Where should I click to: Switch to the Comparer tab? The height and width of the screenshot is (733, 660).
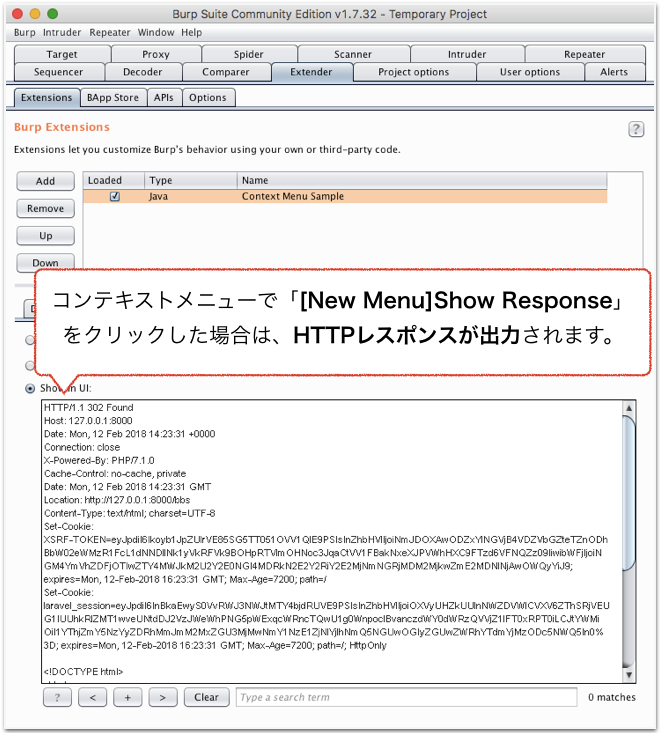(x=226, y=72)
